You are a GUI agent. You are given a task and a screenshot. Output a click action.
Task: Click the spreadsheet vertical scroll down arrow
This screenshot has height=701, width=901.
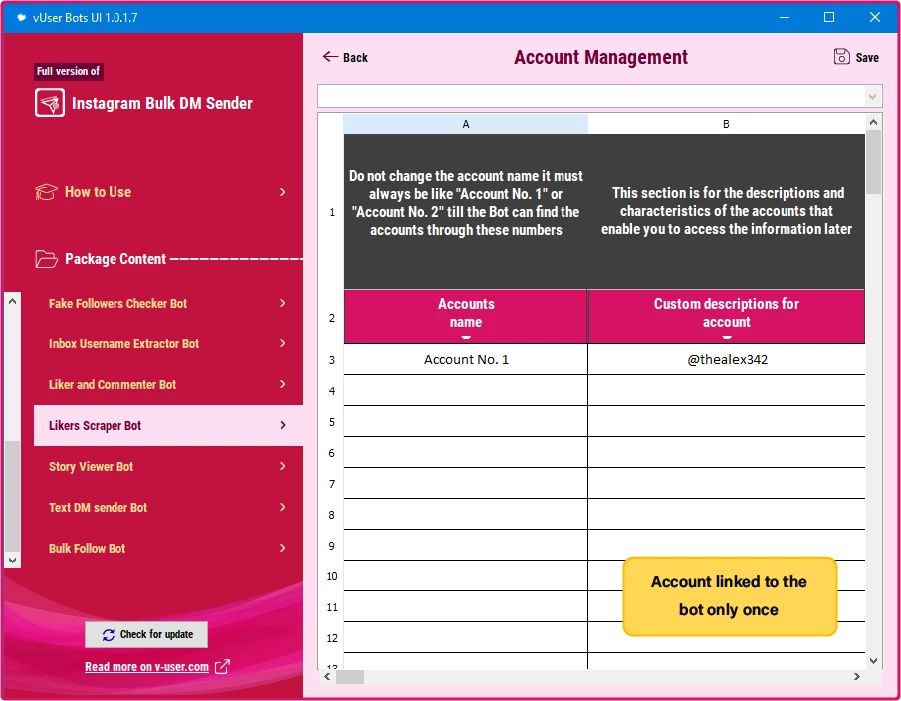click(873, 661)
